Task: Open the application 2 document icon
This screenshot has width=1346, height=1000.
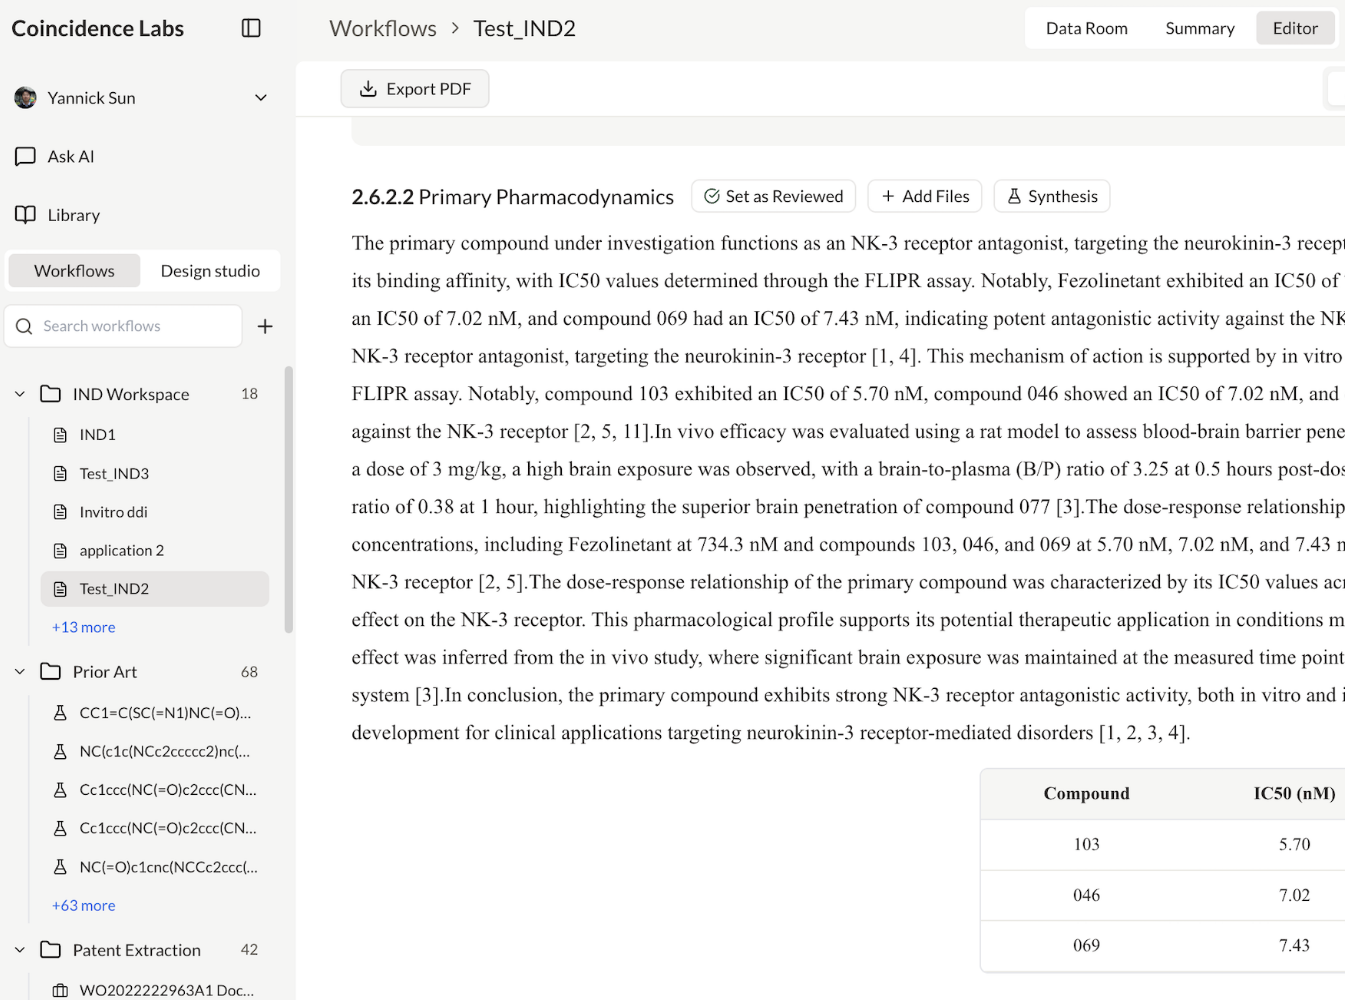Action: point(60,551)
